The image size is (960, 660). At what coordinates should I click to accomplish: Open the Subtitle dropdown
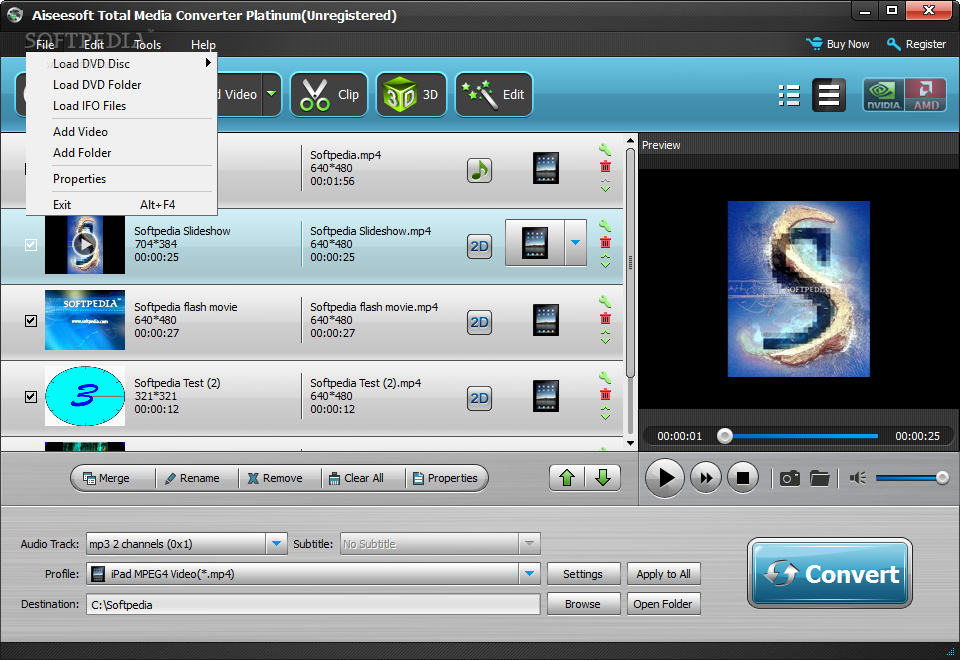[529, 544]
